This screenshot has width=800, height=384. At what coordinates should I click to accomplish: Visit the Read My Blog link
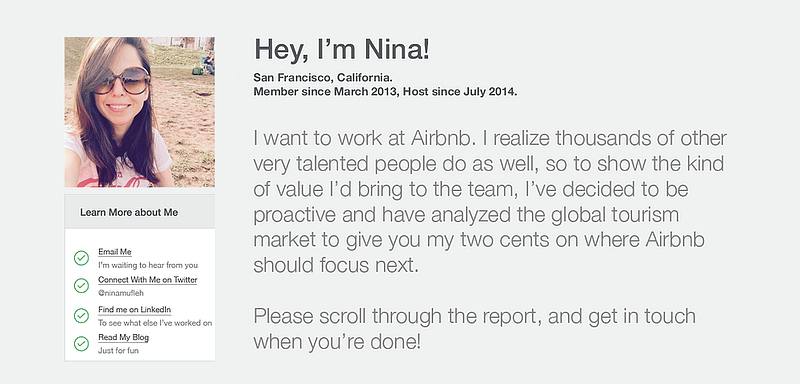[x=123, y=338]
